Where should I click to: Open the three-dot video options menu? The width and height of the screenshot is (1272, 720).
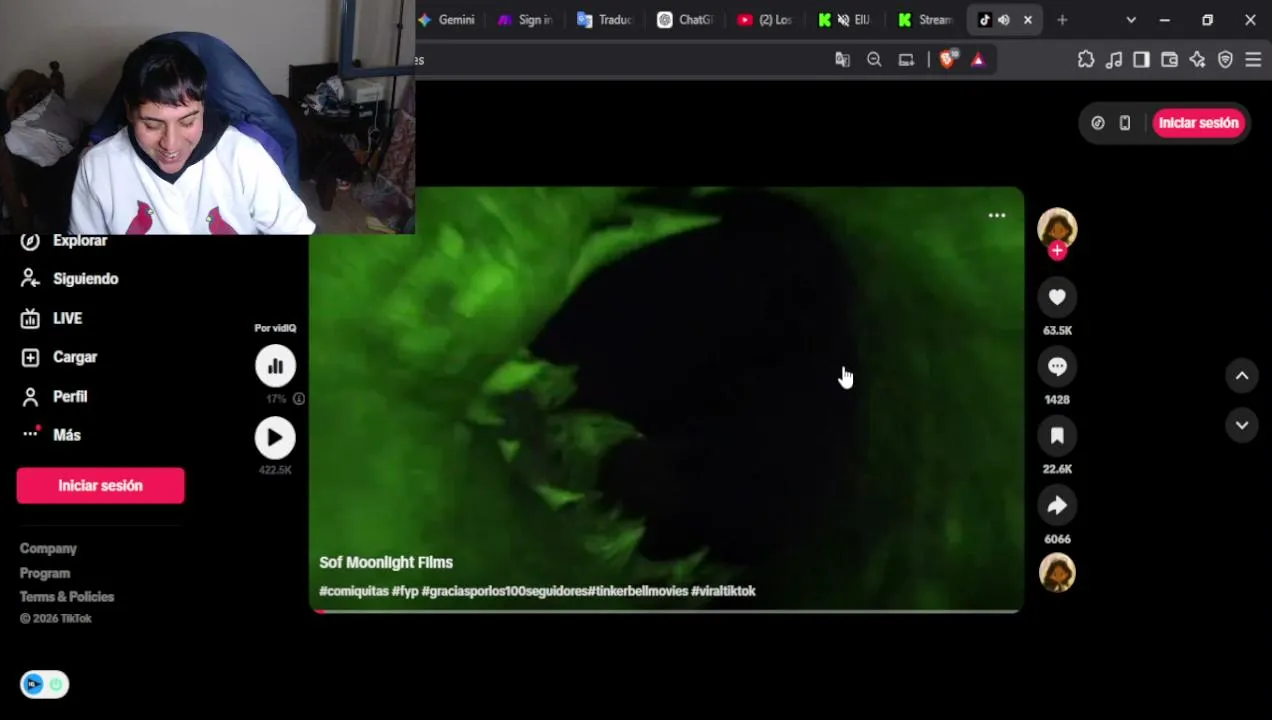[x=997, y=215]
